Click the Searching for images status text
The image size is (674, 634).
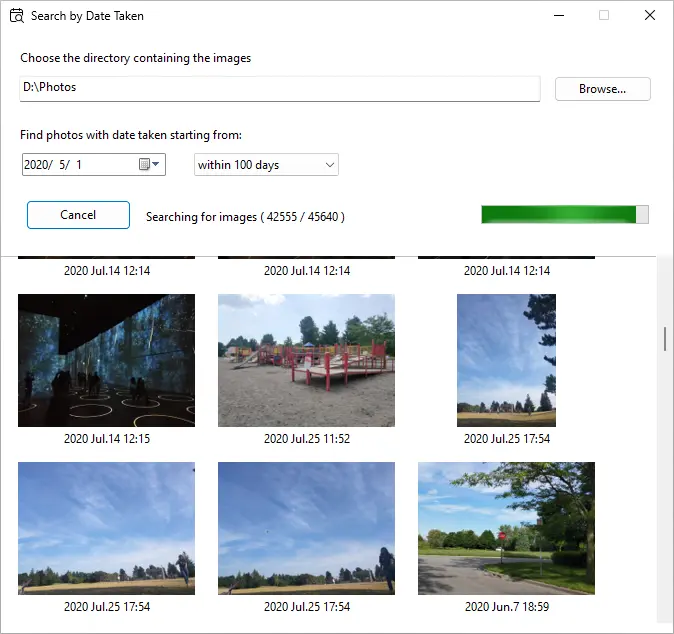tap(245, 217)
